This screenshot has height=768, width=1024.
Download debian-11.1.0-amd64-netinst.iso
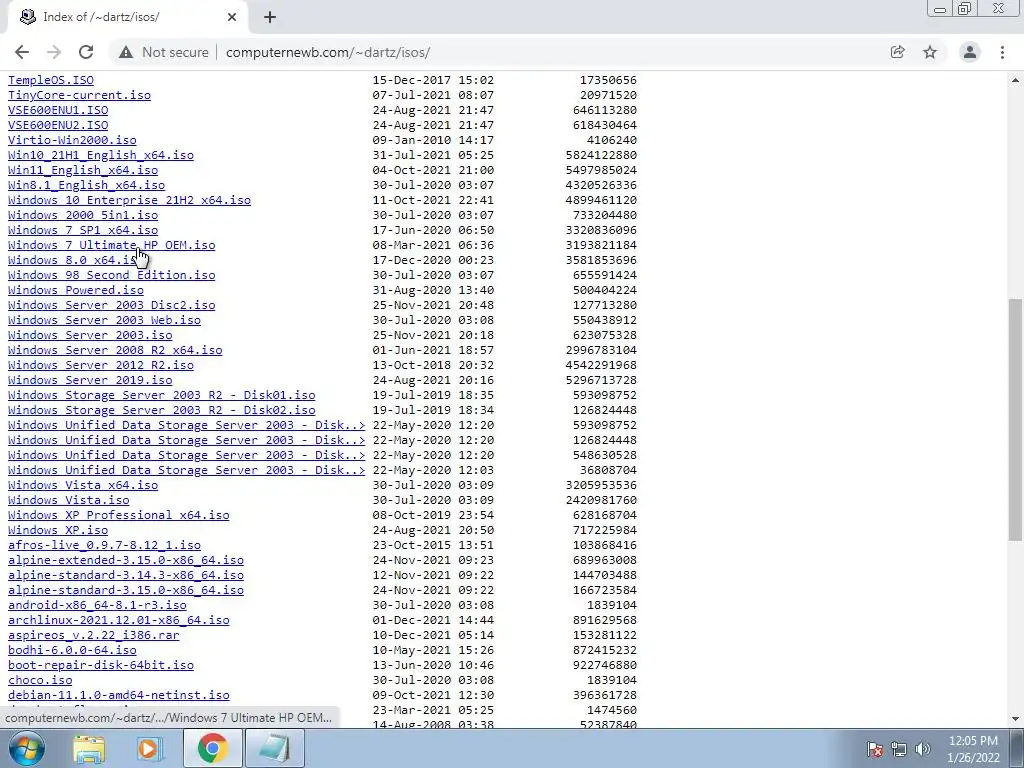click(x=119, y=696)
